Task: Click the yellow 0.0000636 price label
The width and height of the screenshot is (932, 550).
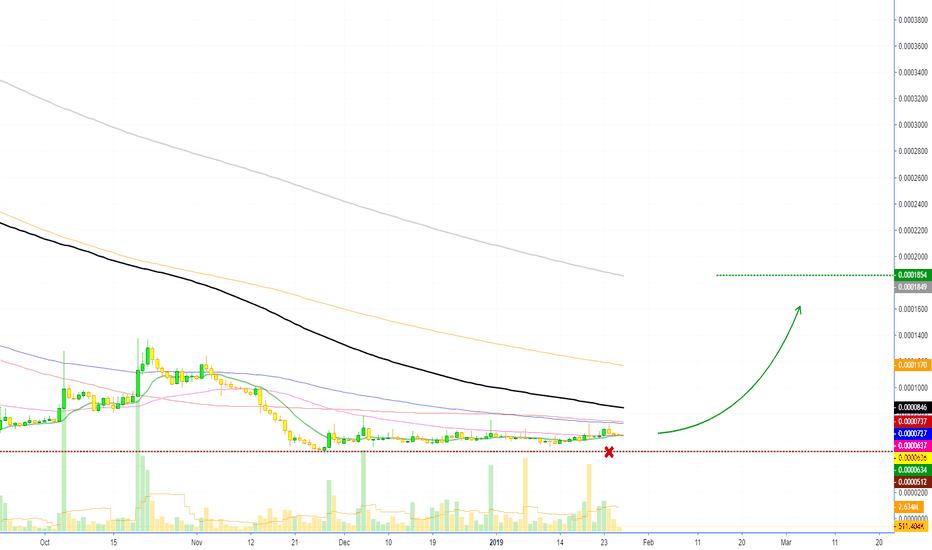Action: click(x=912, y=458)
